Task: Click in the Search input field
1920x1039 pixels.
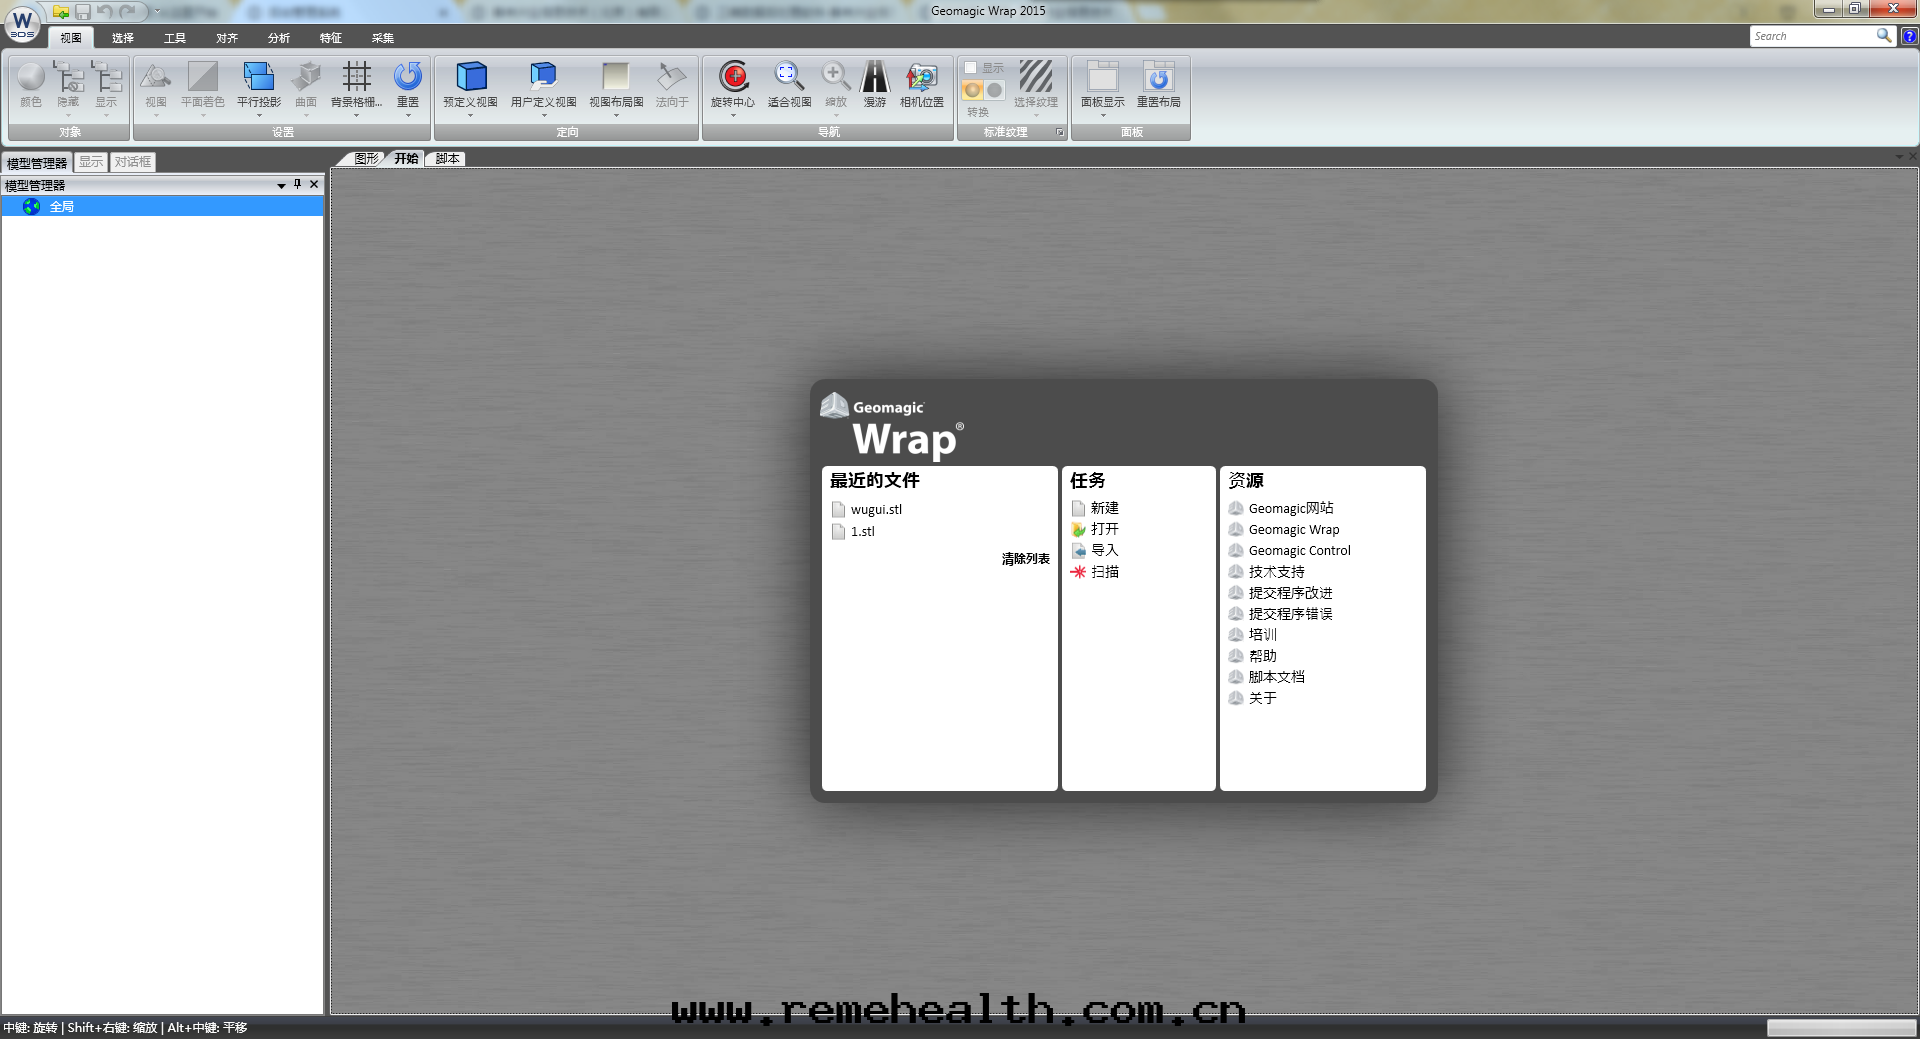Action: [x=1812, y=36]
